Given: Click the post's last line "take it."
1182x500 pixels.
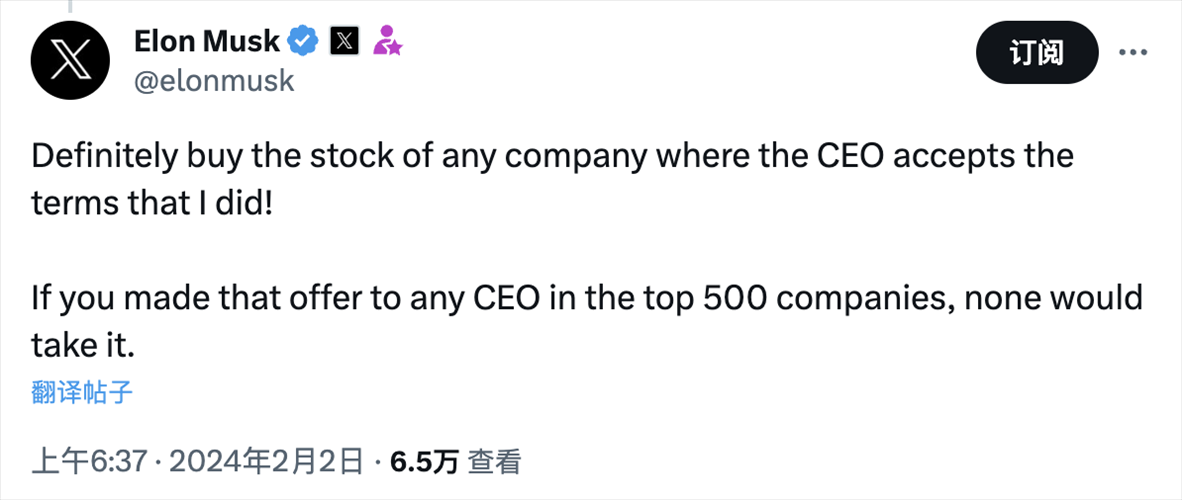Looking at the screenshot, I should point(82,343).
